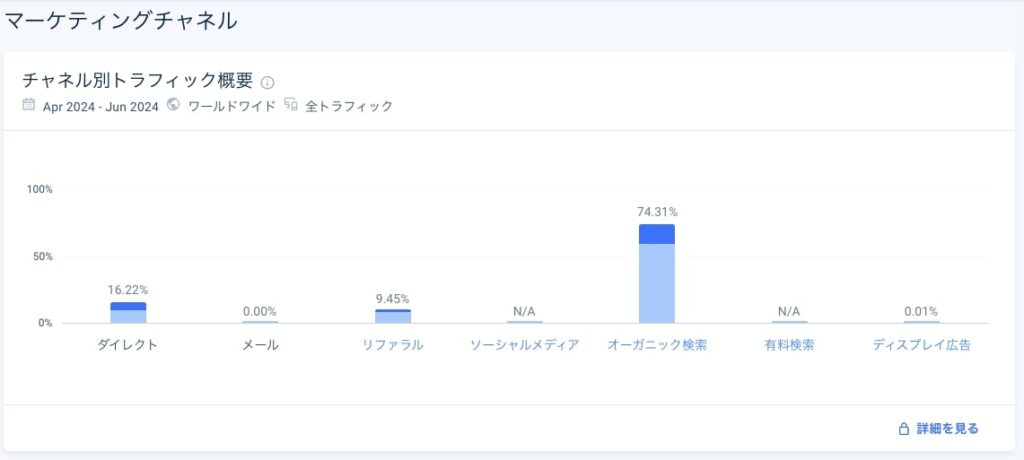Click the ダイレクト bar in the chart
The image size is (1024, 460).
pyautogui.click(x=128, y=313)
